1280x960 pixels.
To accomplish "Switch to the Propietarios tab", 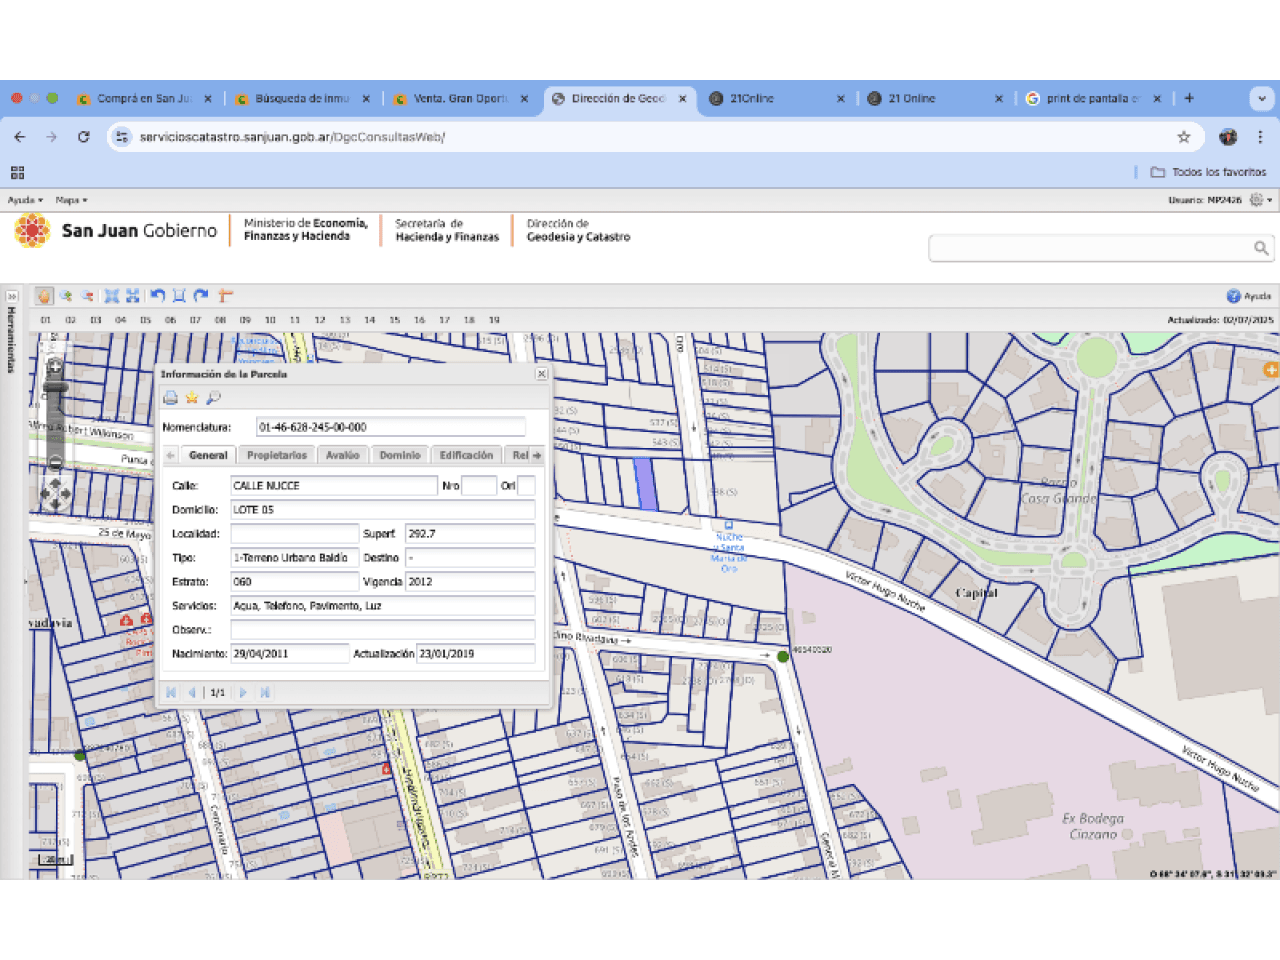I will coord(277,455).
